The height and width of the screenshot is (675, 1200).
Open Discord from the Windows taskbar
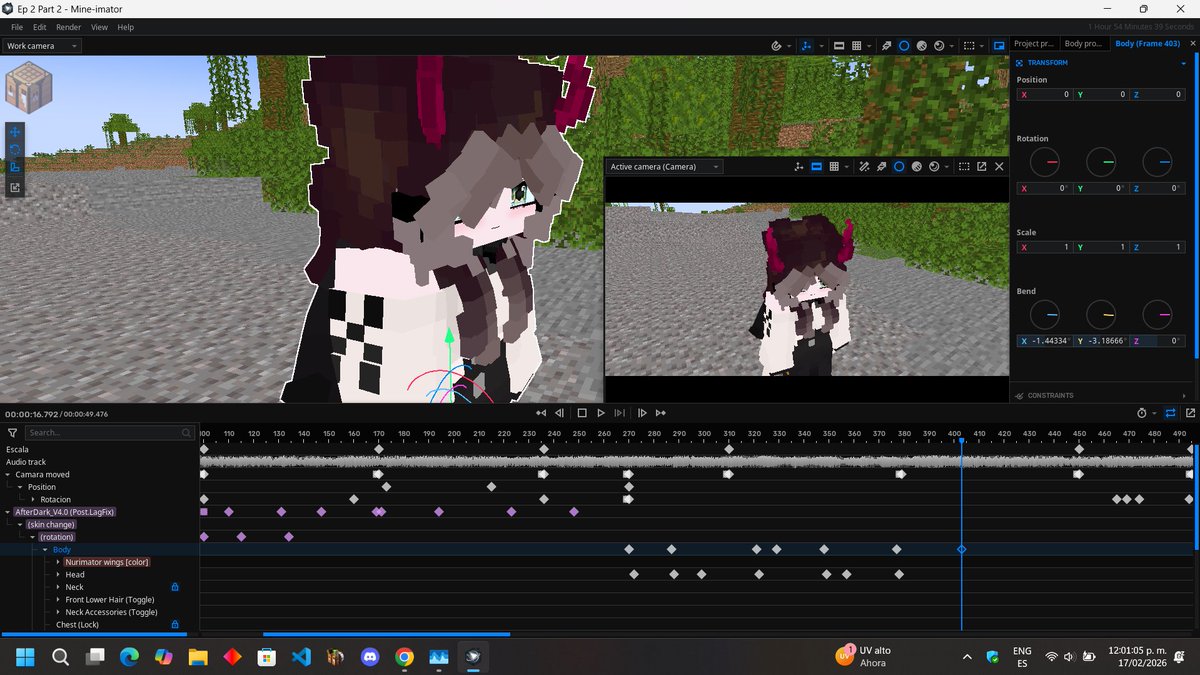click(370, 657)
